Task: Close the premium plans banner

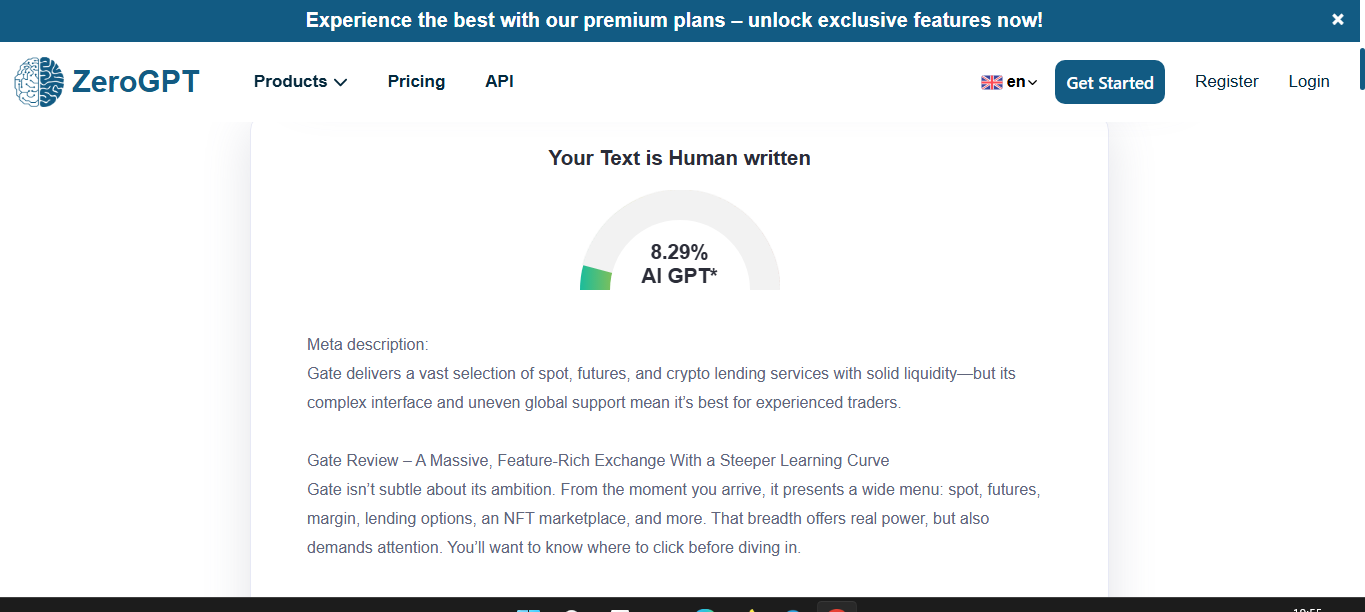Action: [x=1338, y=20]
